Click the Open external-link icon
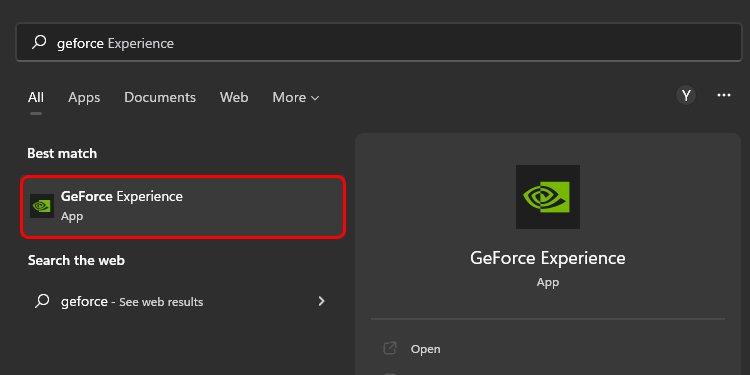Image resolution: width=750 pixels, height=375 pixels. 390,348
